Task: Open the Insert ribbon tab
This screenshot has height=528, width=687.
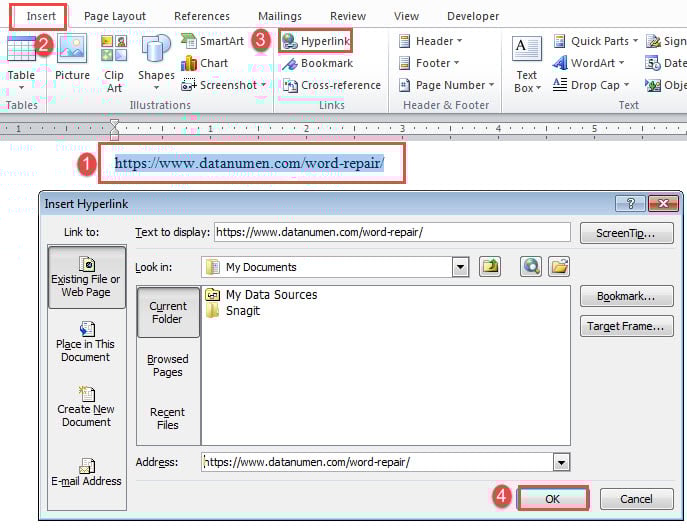Action: (x=40, y=16)
